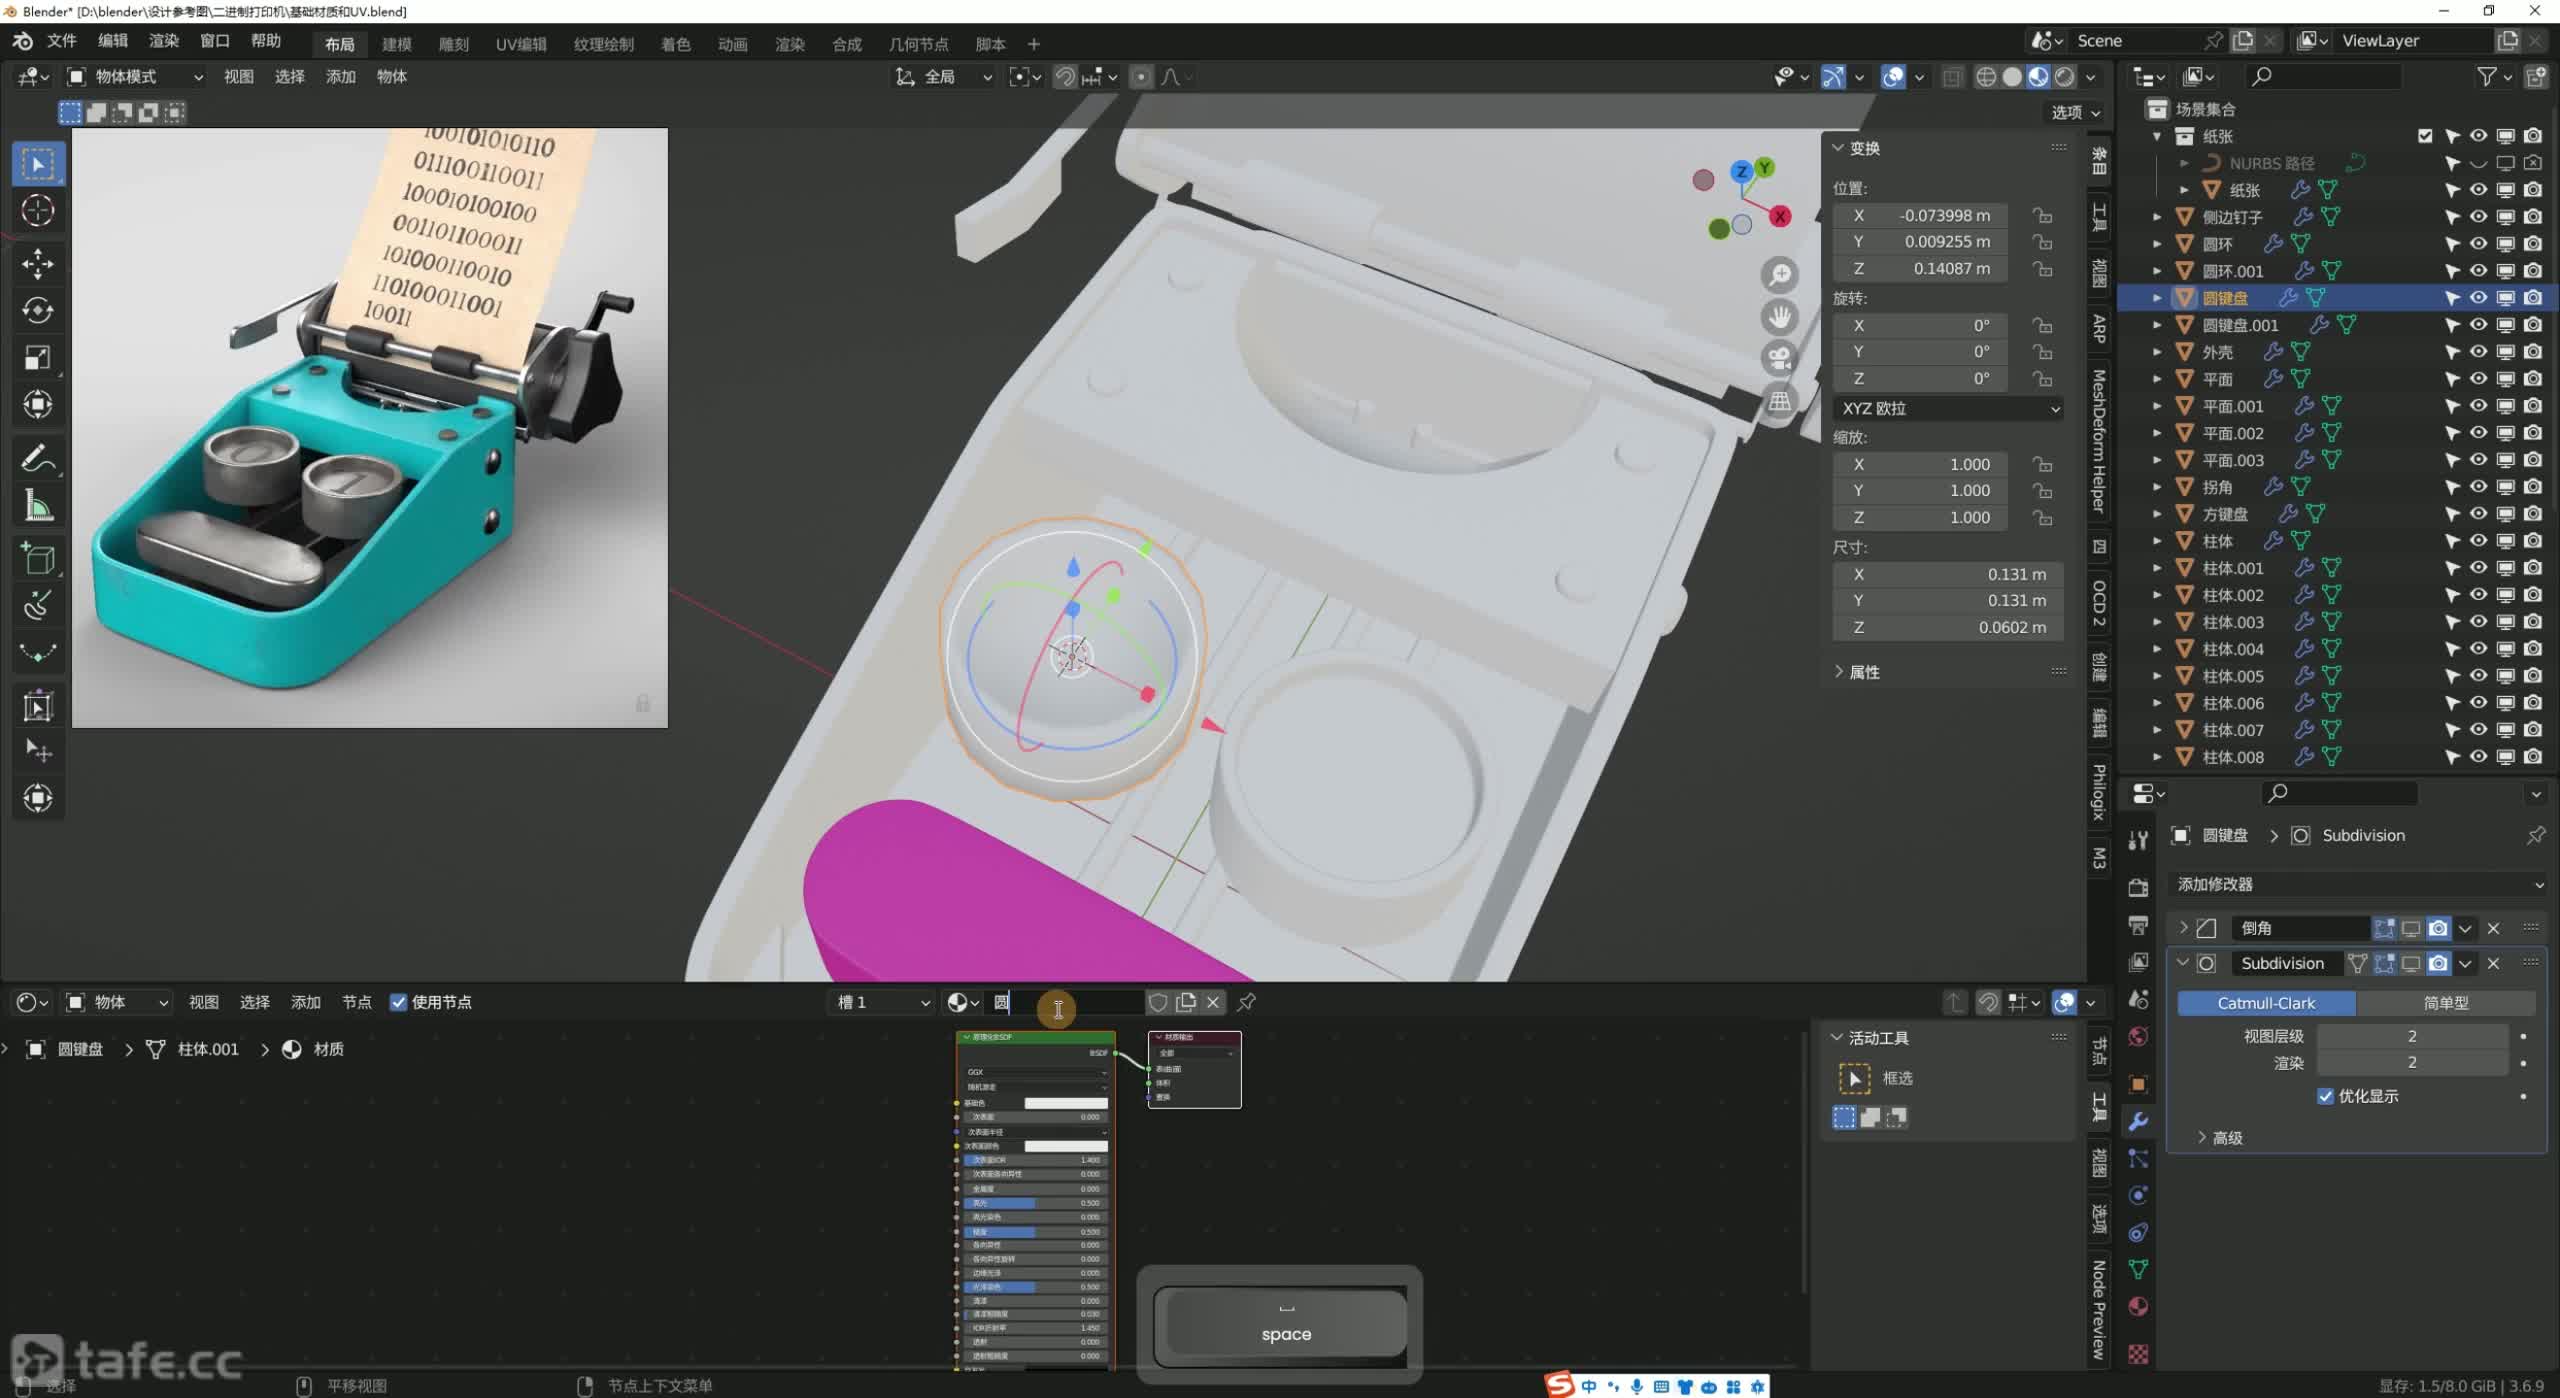The height and width of the screenshot is (1398, 2560).
Task: Switch to rendered viewport shading
Action: [x=2064, y=77]
